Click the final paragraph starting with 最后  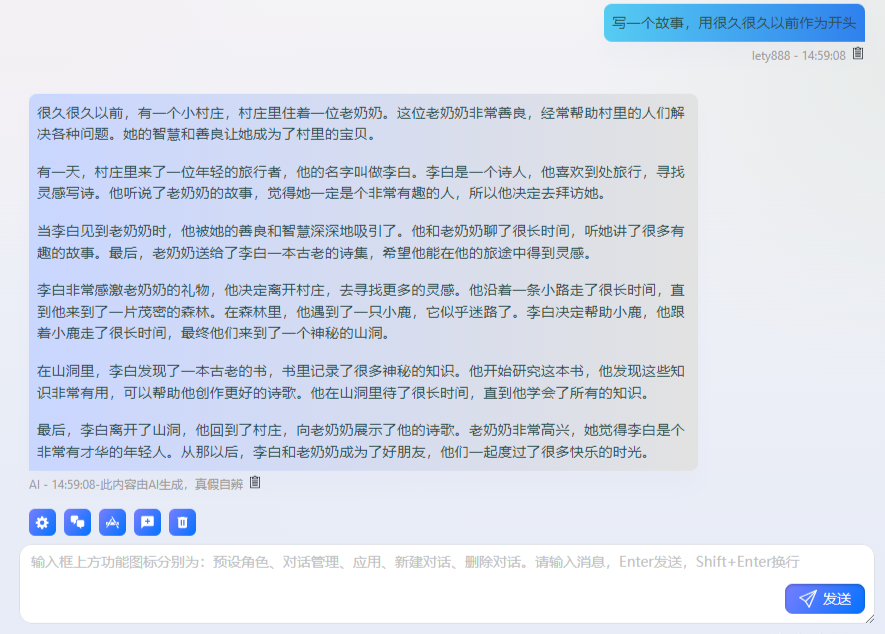click(x=360, y=440)
